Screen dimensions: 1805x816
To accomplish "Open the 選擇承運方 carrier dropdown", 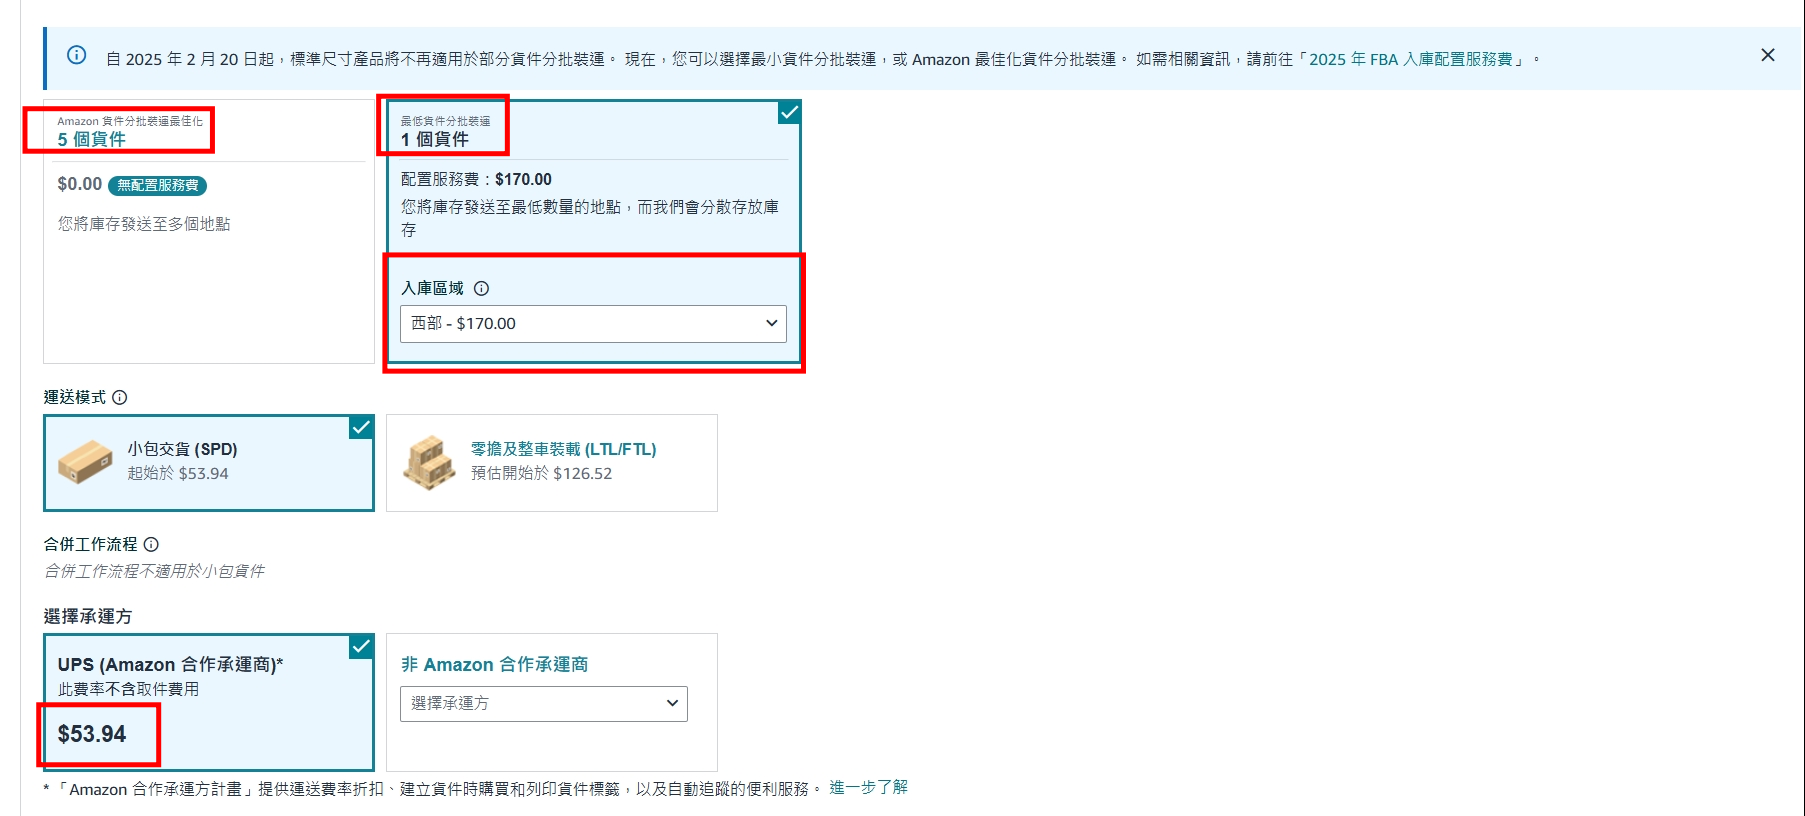I will [543, 703].
